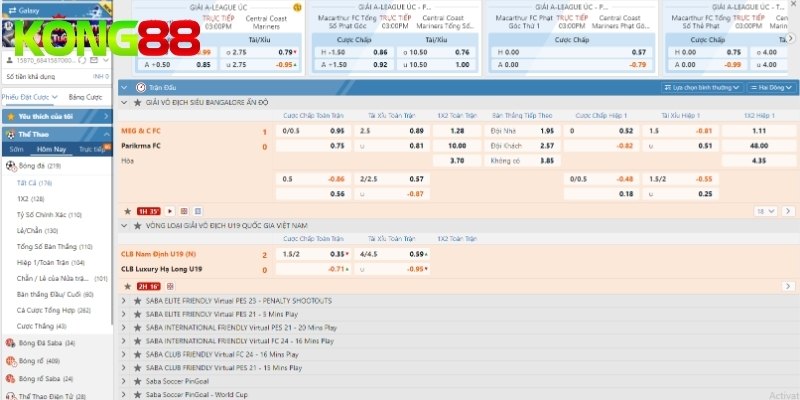Click the 0.95 handicap odds for MEG & C FC

coord(337,131)
